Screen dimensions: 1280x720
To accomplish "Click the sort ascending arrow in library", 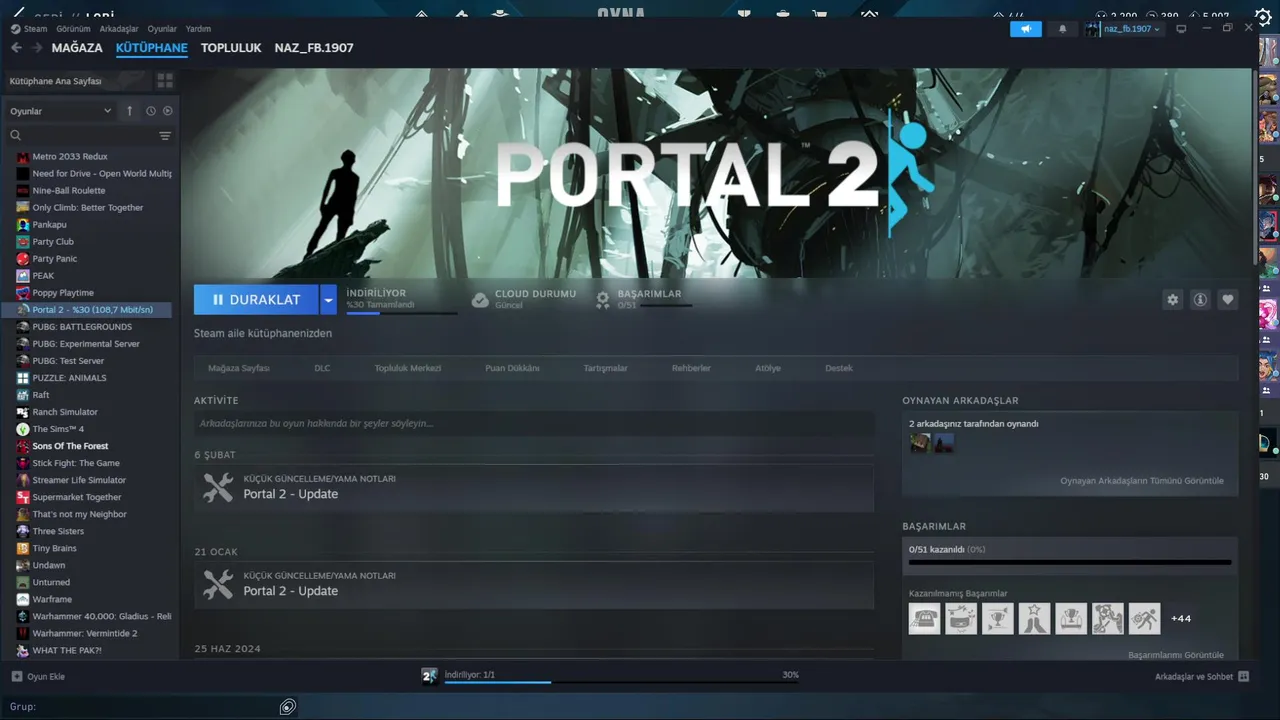I will pyautogui.click(x=129, y=111).
